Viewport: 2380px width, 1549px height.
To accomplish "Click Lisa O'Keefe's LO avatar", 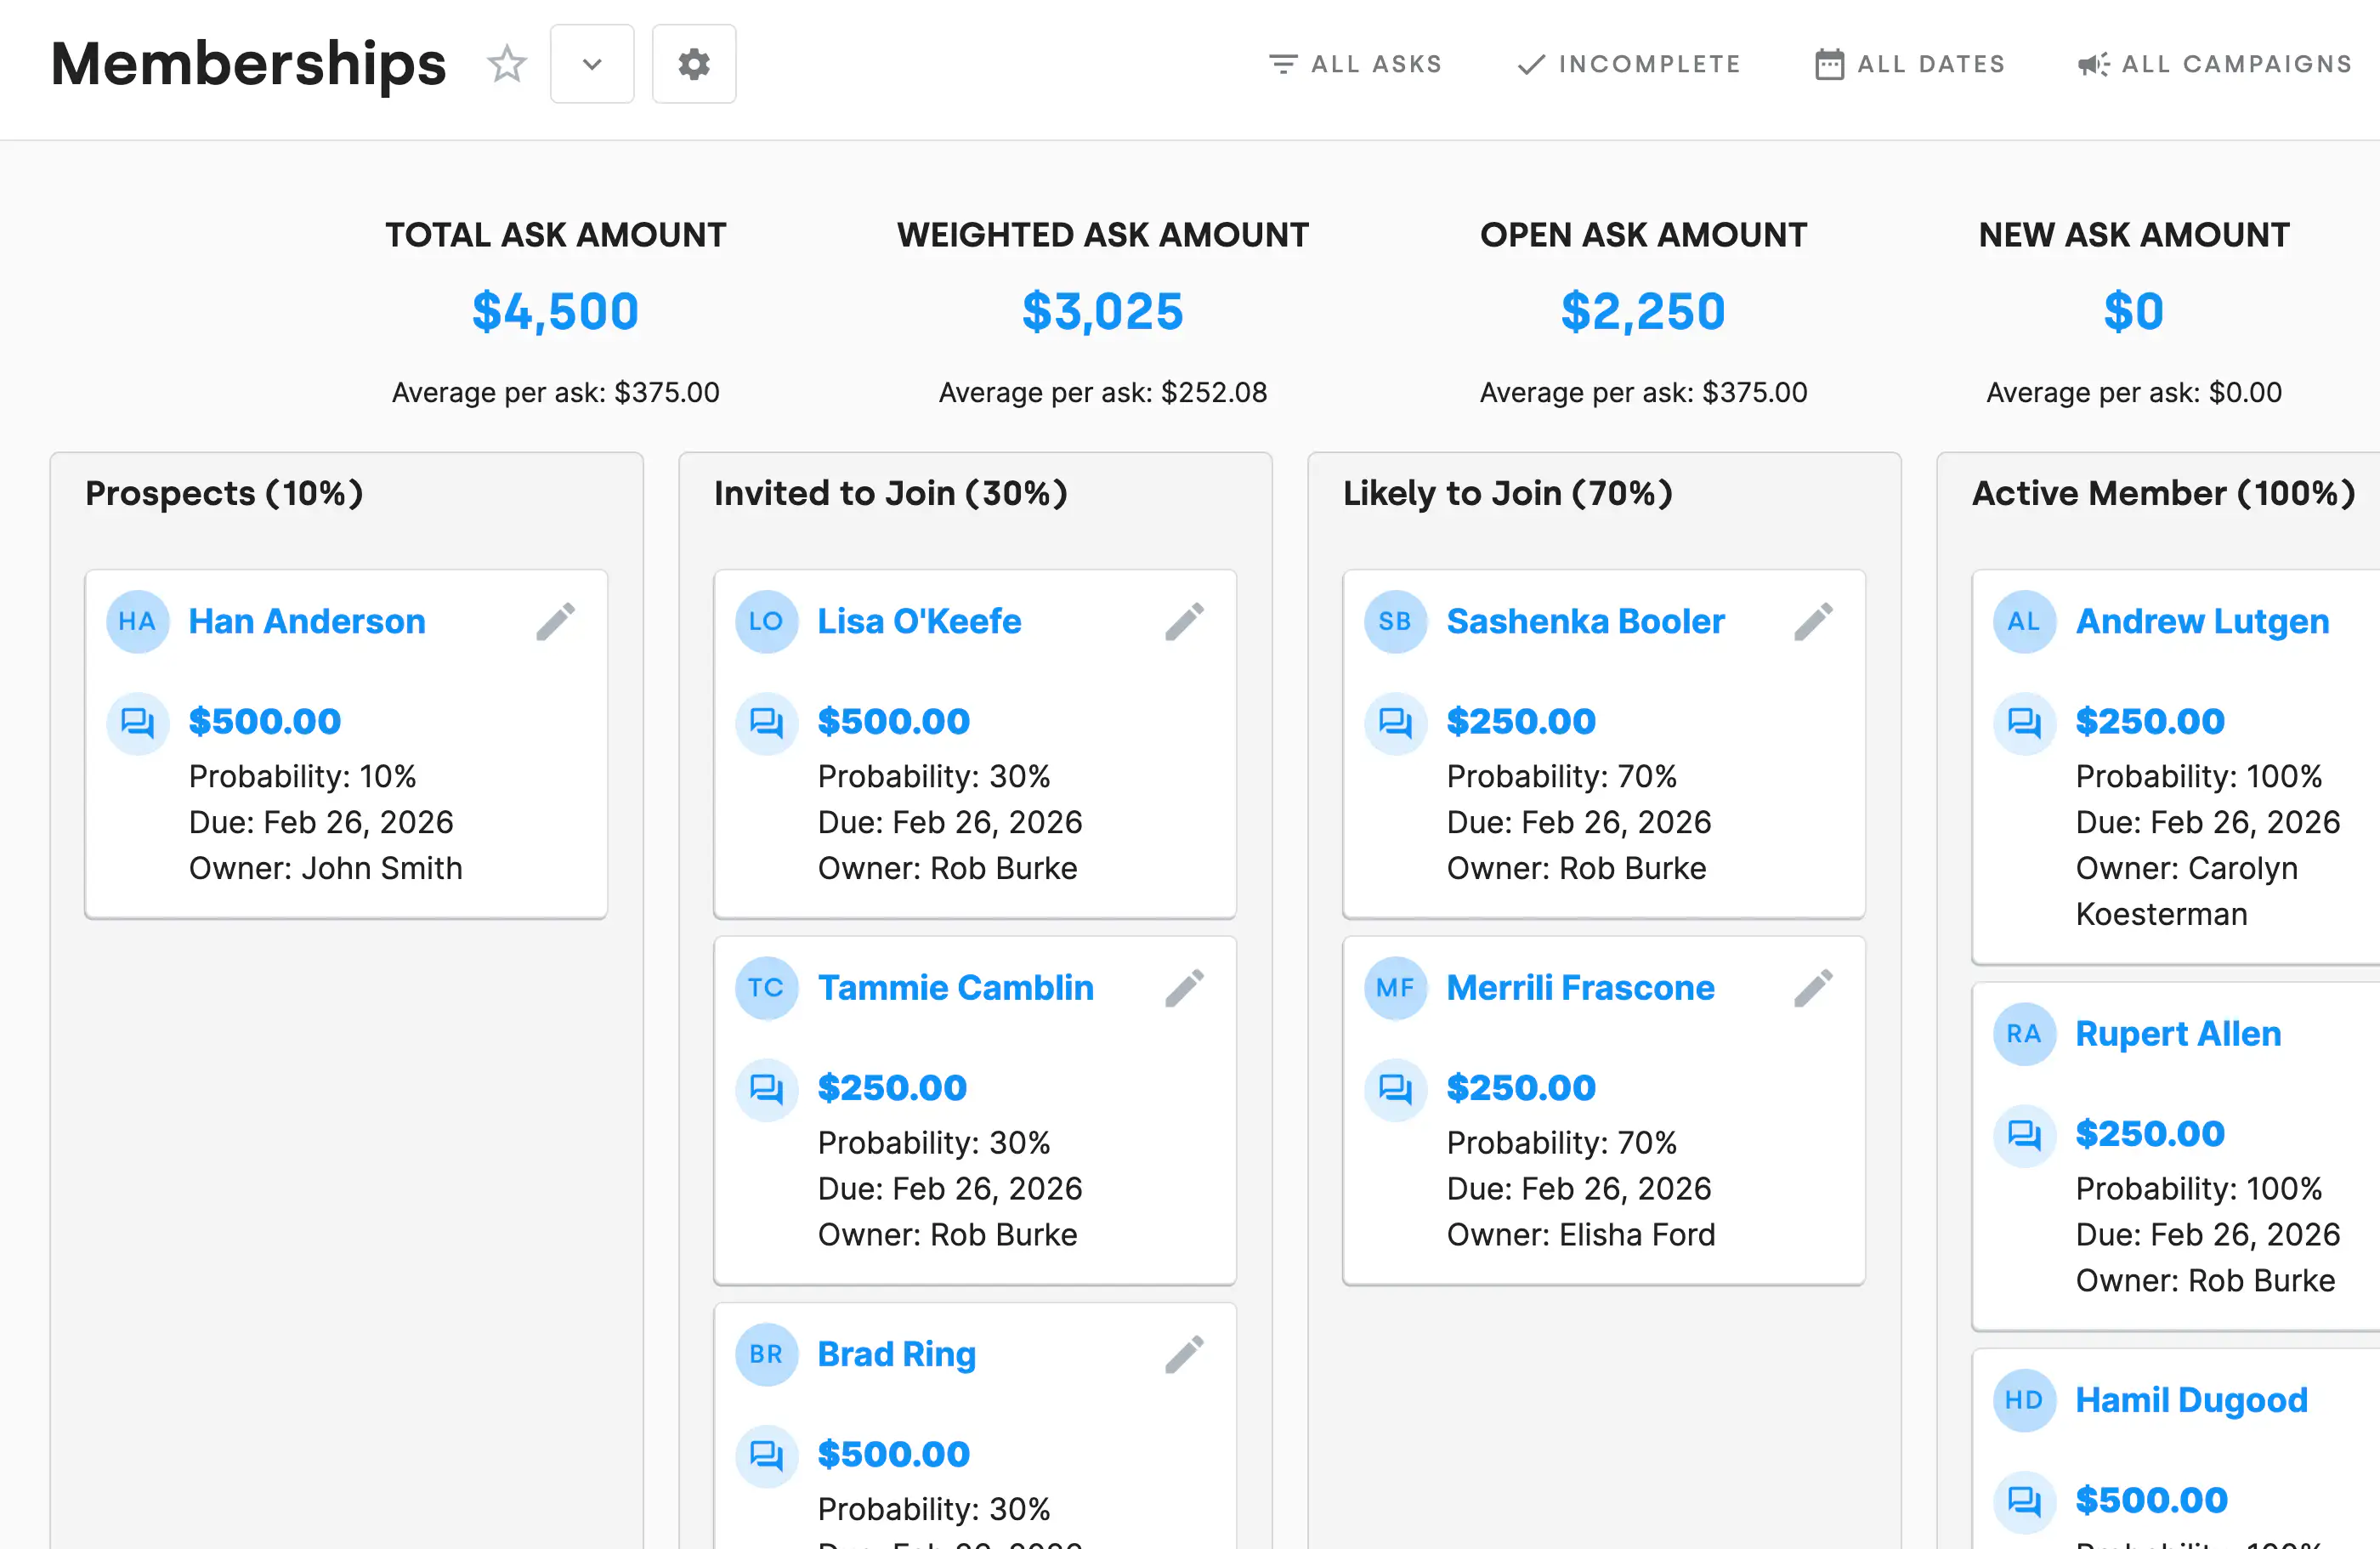I will [x=767, y=621].
